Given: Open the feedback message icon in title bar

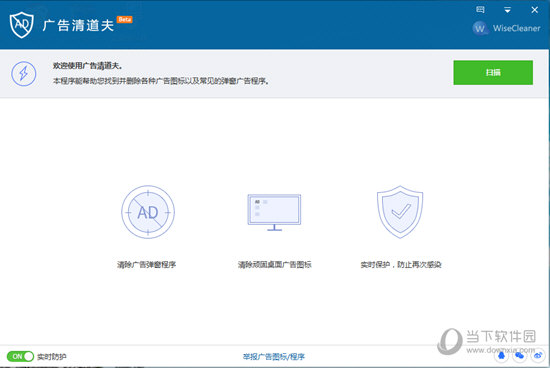Looking at the screenshot, I should coord(480,9).
